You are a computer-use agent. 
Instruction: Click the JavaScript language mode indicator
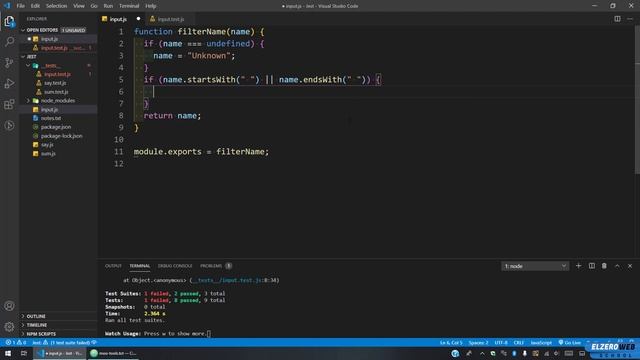coord(541,342)
